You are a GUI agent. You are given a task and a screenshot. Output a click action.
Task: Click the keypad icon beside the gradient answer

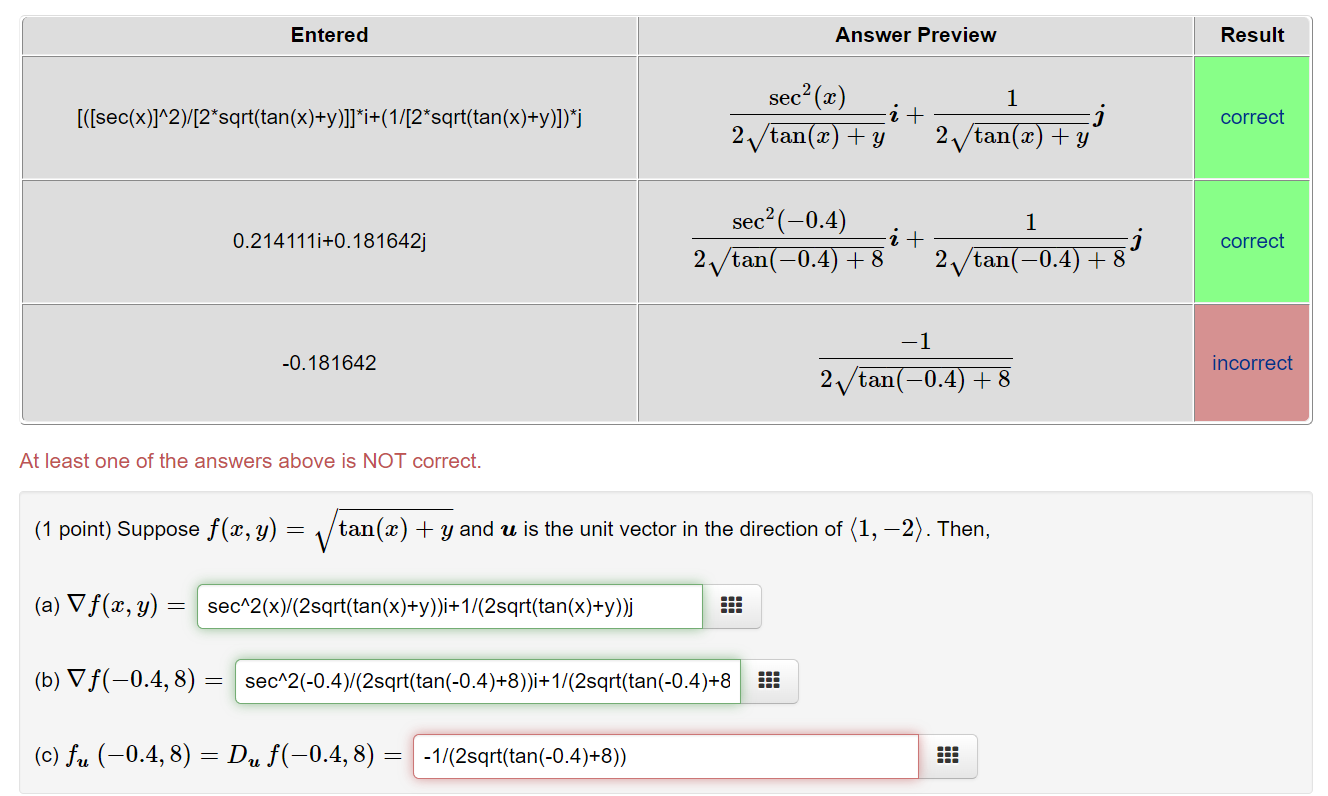click(732, 606)
